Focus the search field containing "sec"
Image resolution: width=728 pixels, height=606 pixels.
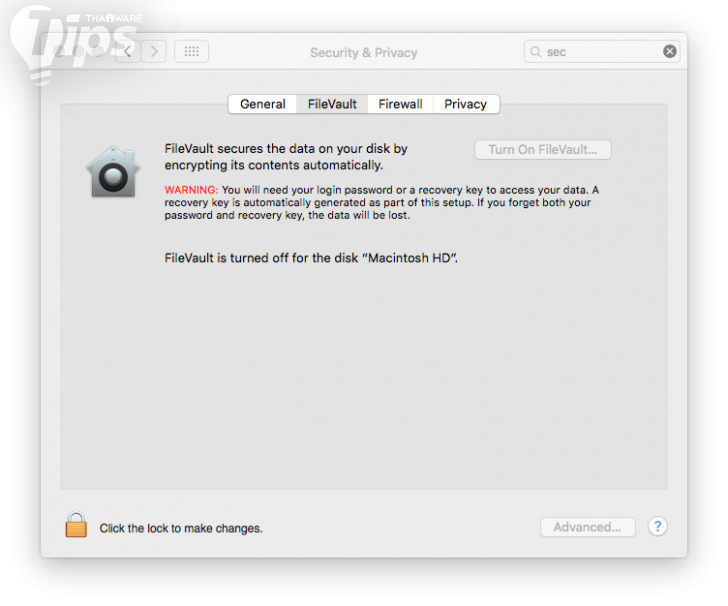[602, 52]
